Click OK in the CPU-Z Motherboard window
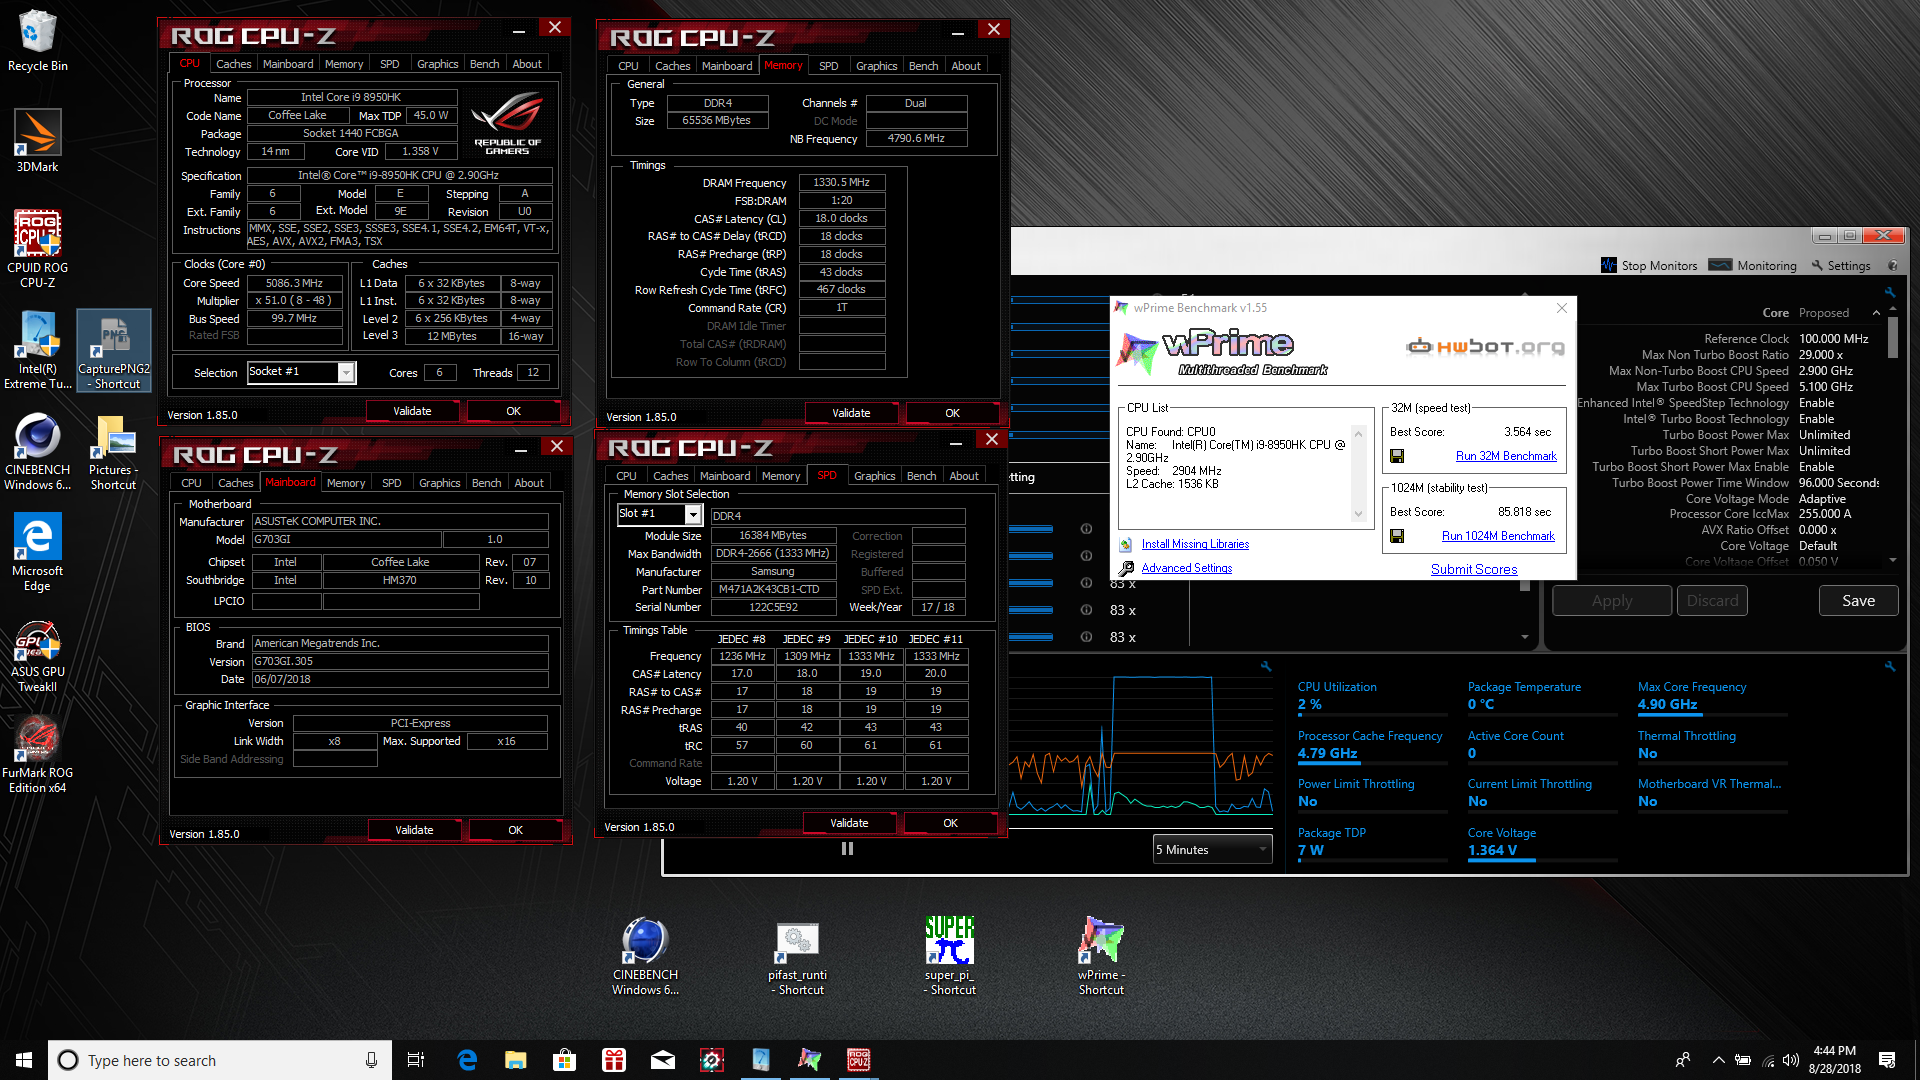The height and width of the screenshot is (1080, 1920). pyautogui.click(x=515, y=830)
